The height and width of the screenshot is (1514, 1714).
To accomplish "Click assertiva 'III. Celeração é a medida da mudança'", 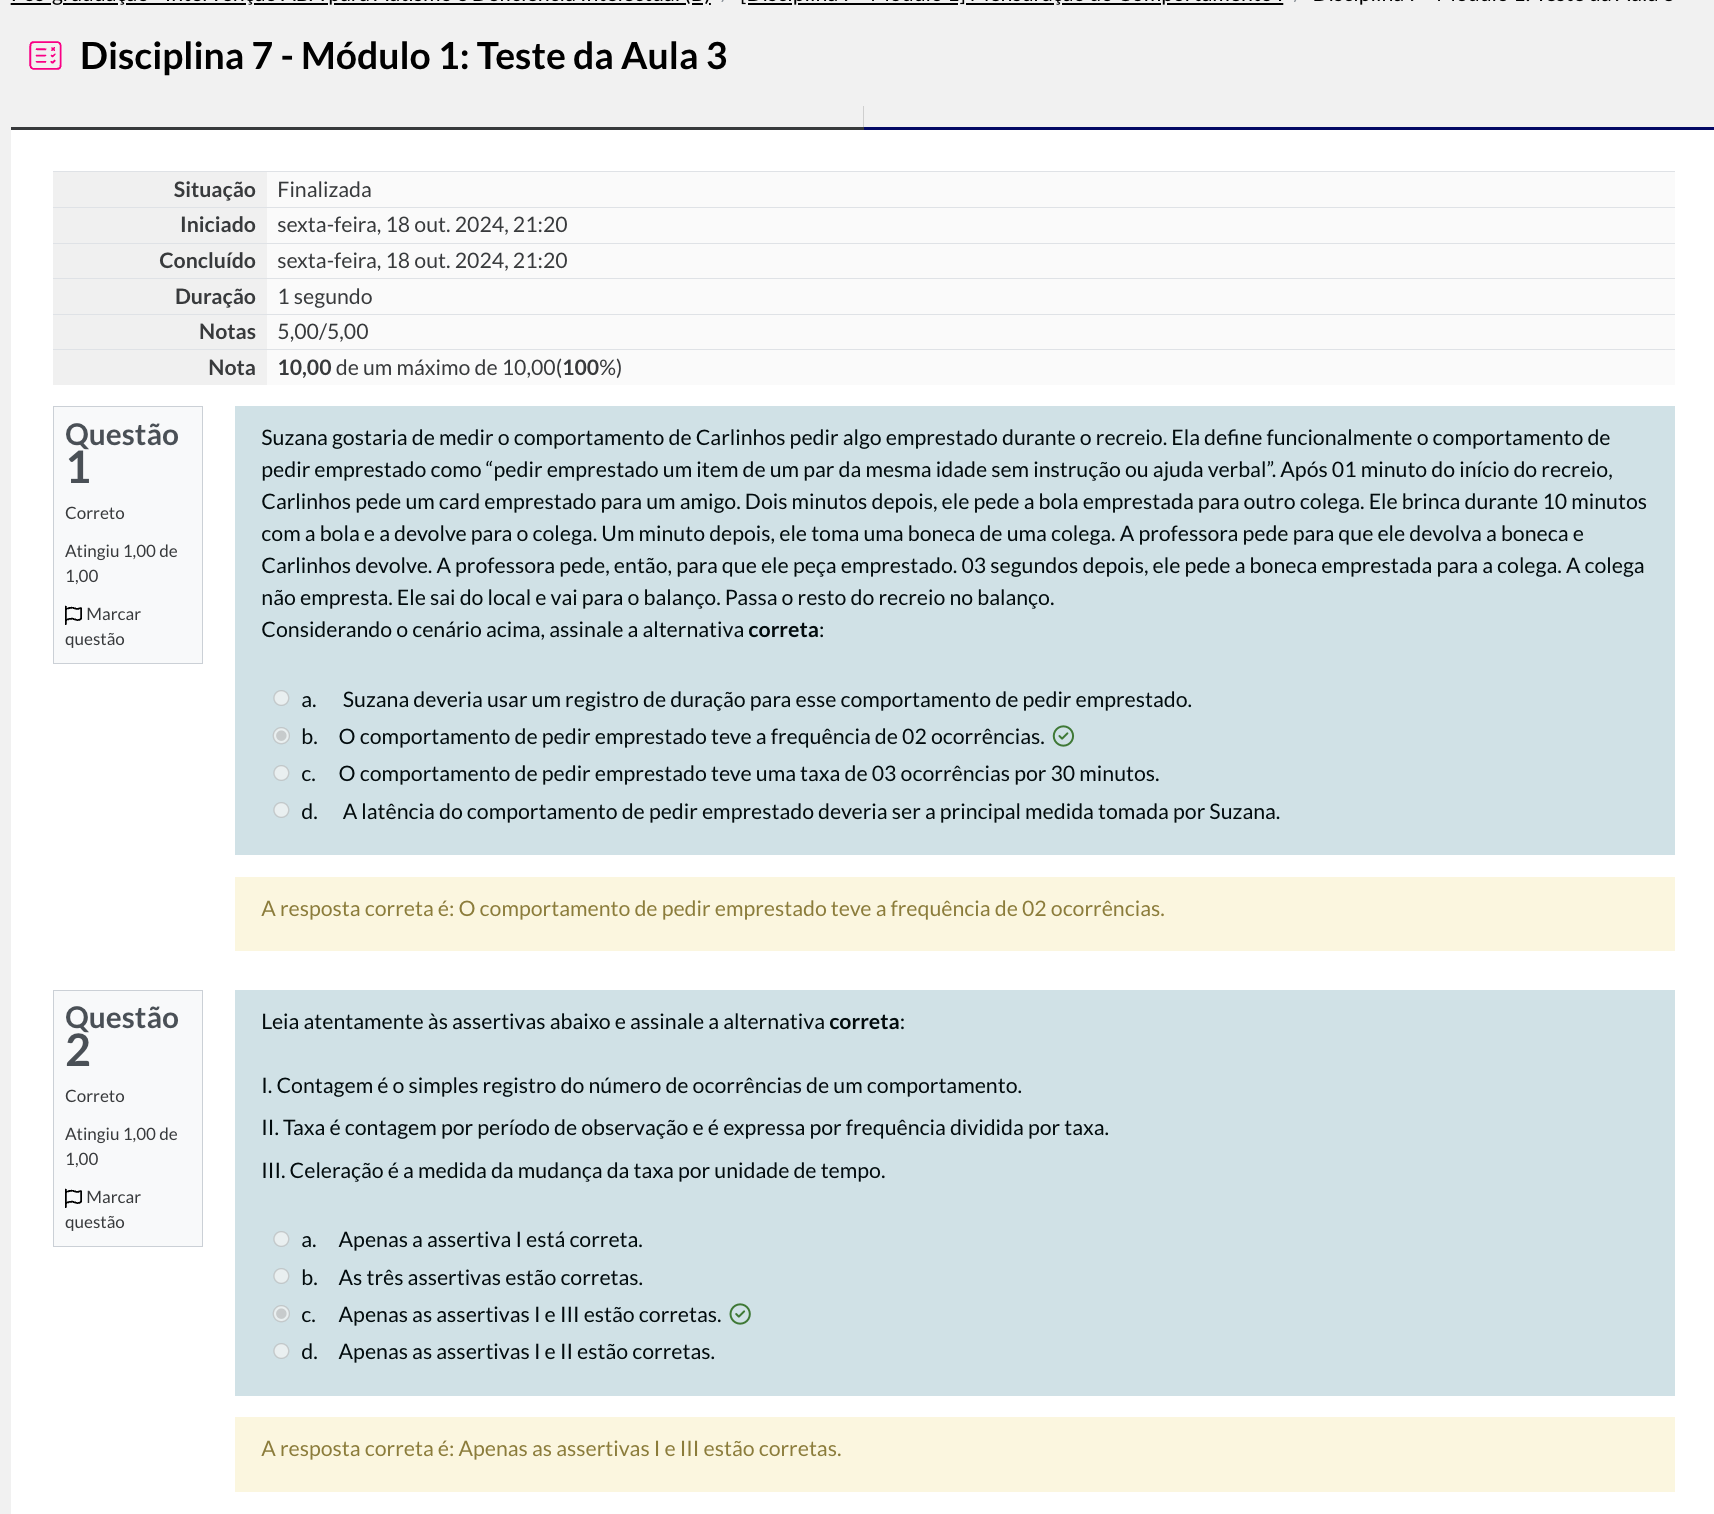I will 573,1171.
